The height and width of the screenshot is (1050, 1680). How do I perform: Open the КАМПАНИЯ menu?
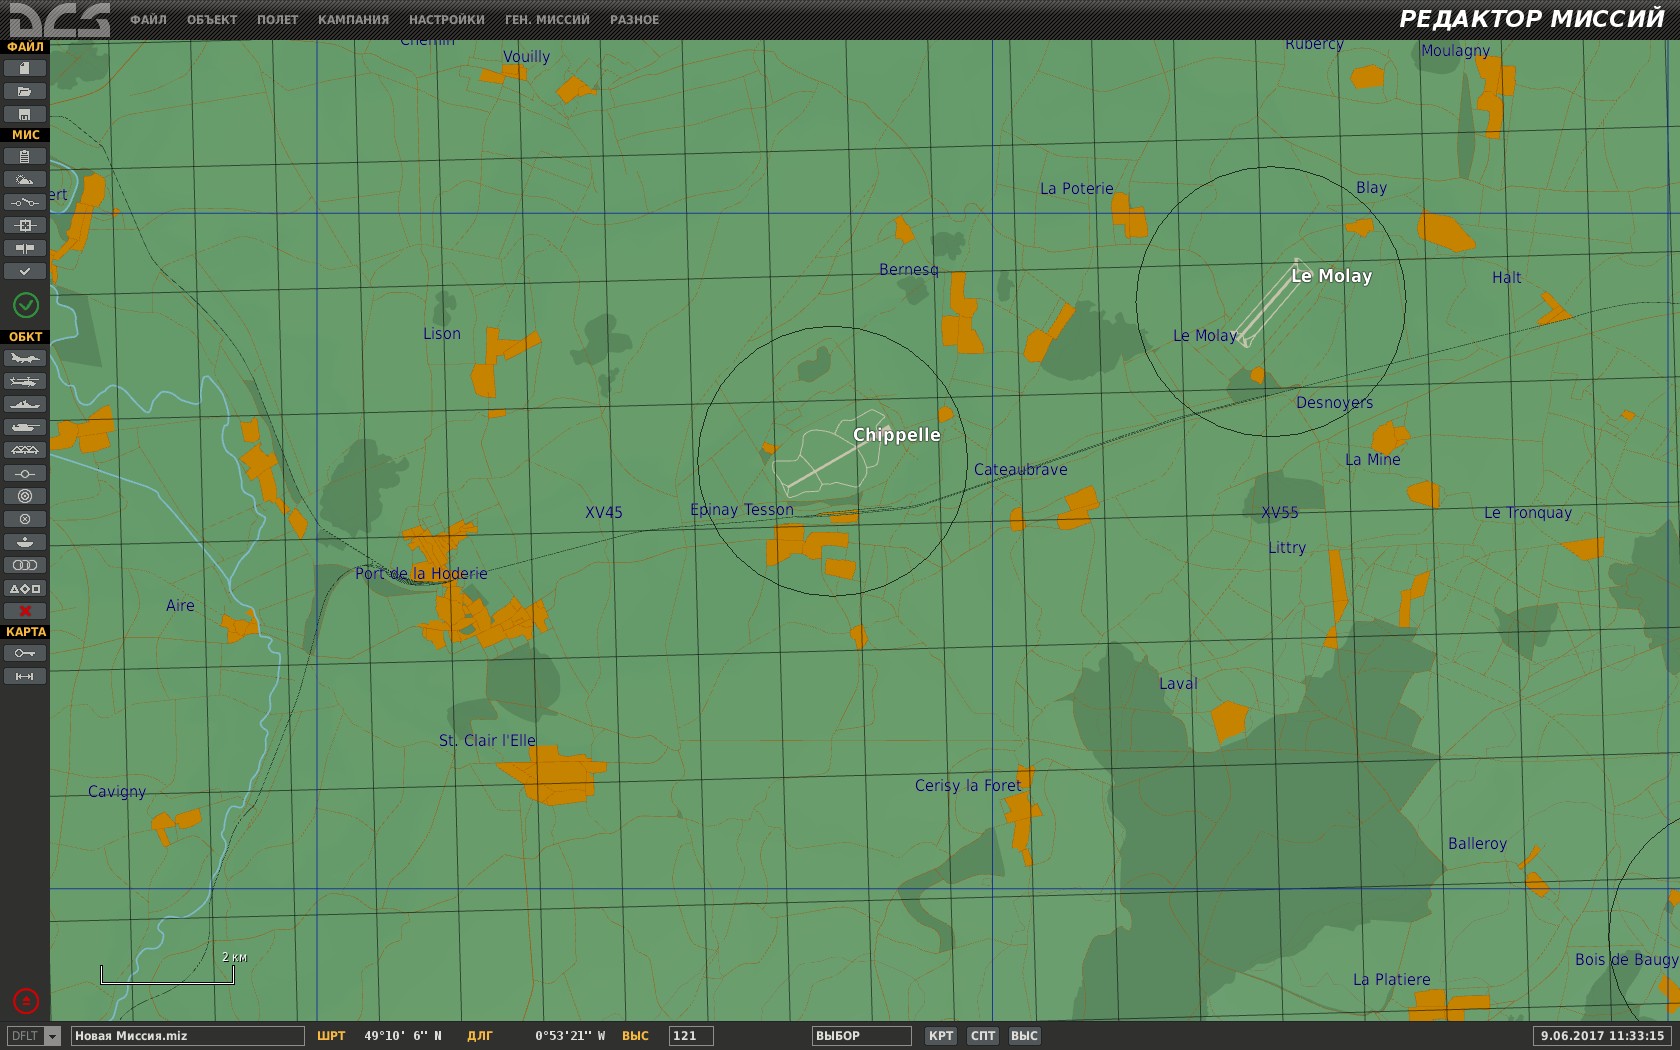tap(353, 19)
